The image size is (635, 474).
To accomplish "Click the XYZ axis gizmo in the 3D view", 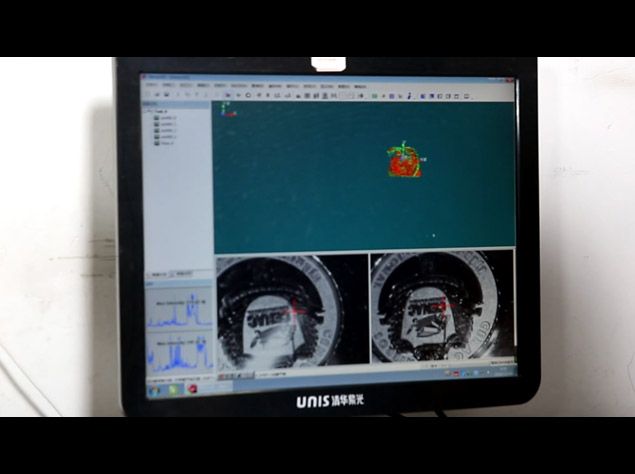I will (227, 108).
